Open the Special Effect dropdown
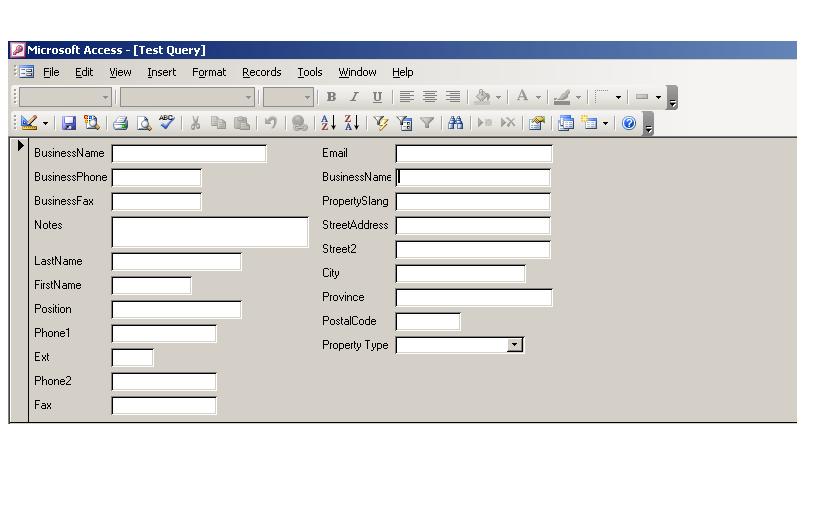 click(x=658, y=97)
